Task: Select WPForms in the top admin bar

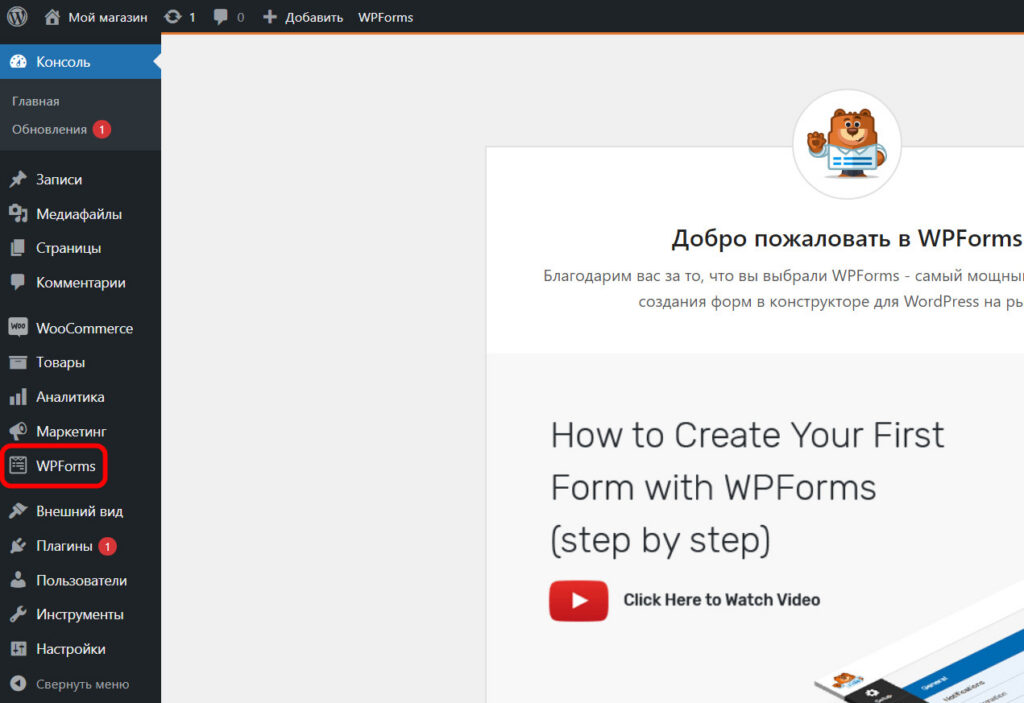Action: tap(385, 17)
